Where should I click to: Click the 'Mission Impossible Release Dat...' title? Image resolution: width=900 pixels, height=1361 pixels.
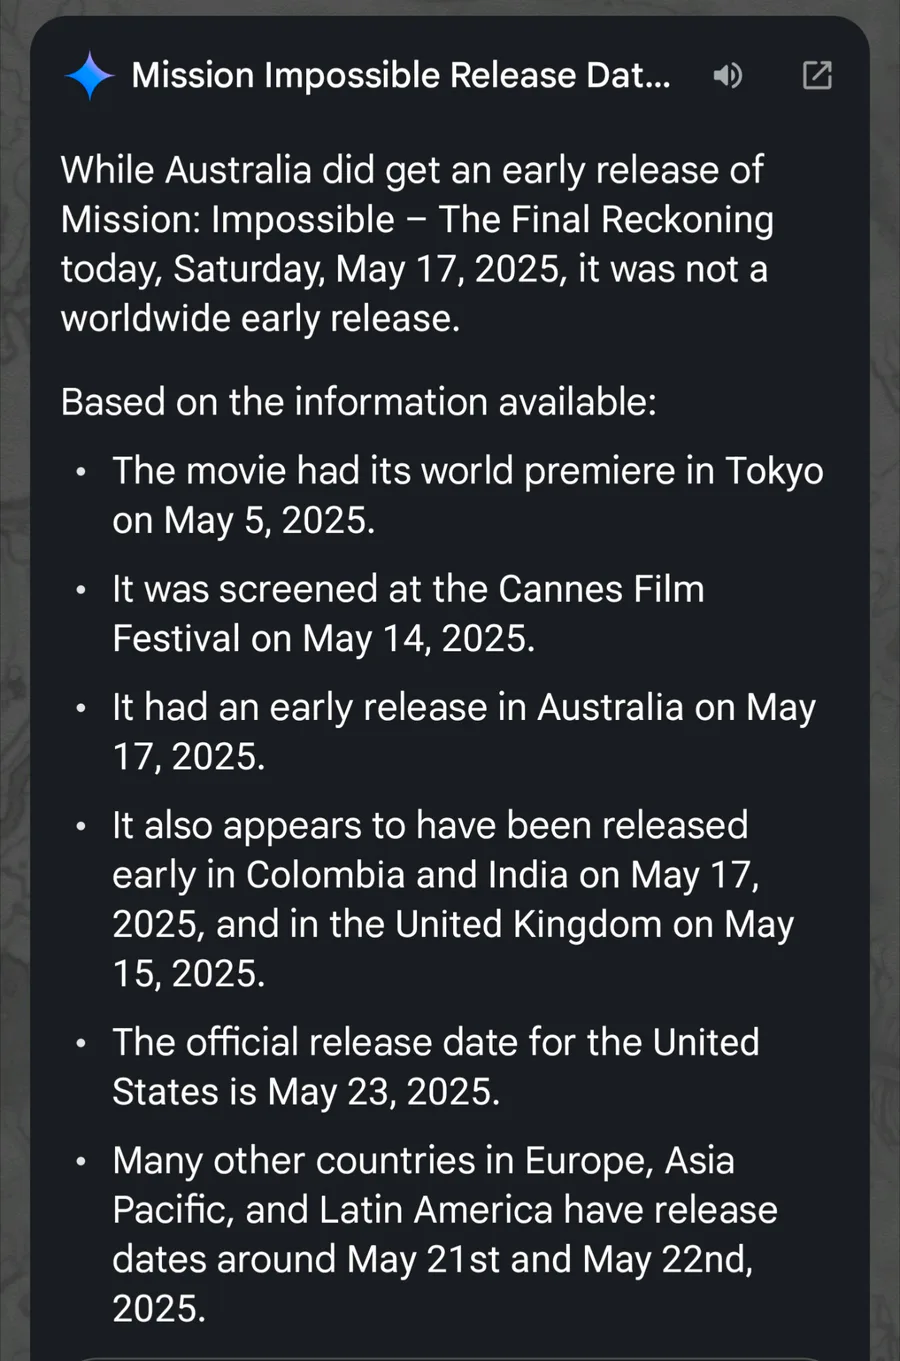tap(401, 75)
